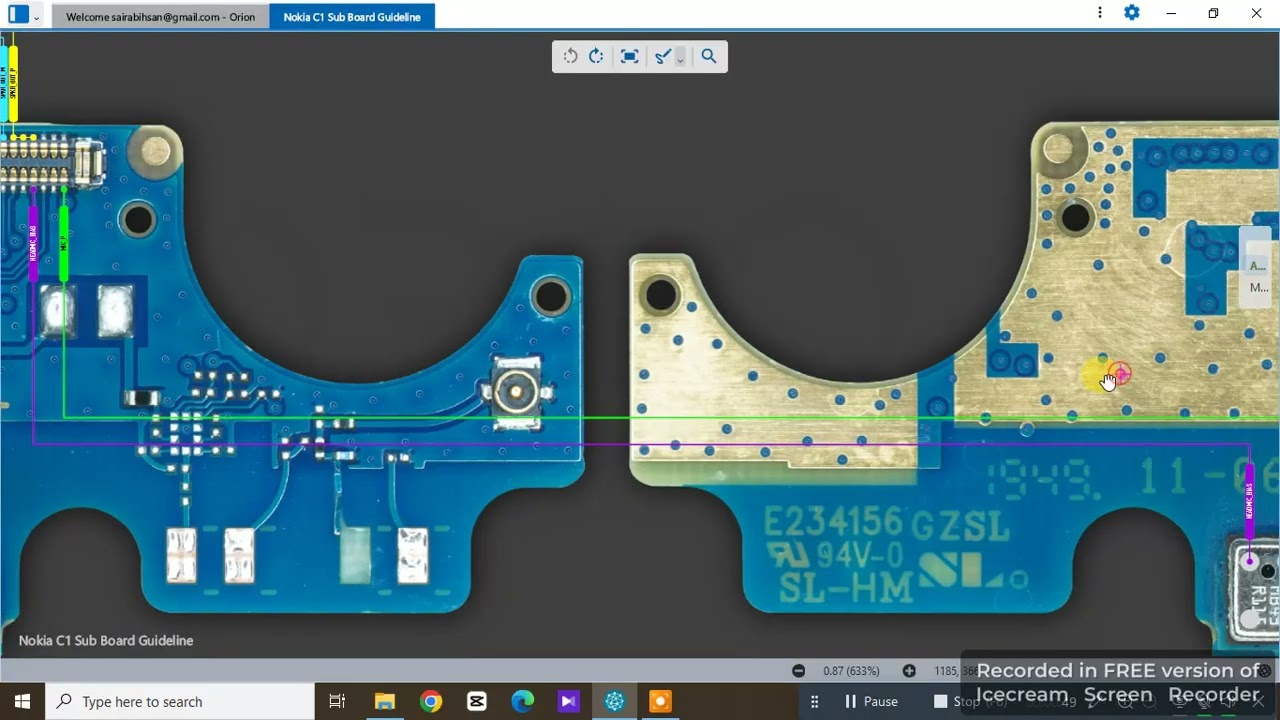Open Task View on taskbar

tap(337, 701)
